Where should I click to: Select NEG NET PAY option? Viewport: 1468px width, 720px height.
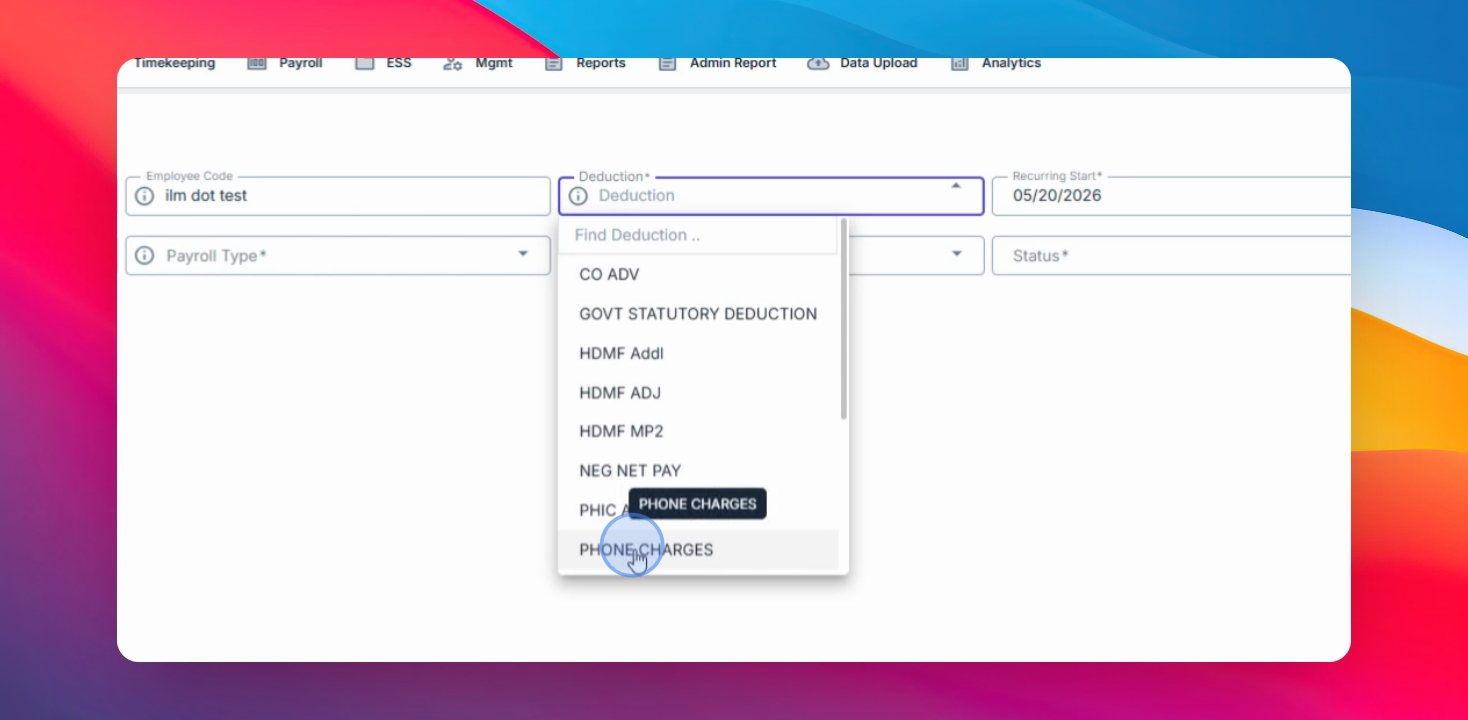698,470
